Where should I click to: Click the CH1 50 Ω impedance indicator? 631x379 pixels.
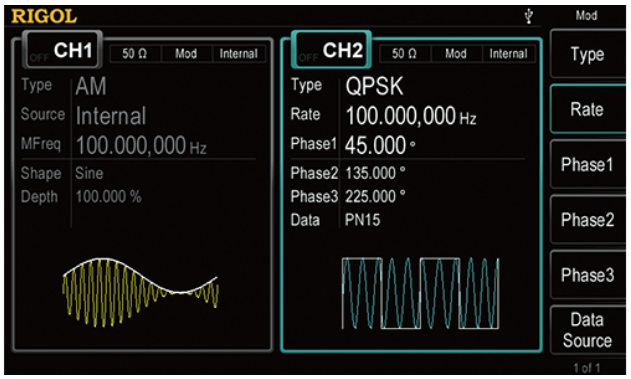pos(135,54)
